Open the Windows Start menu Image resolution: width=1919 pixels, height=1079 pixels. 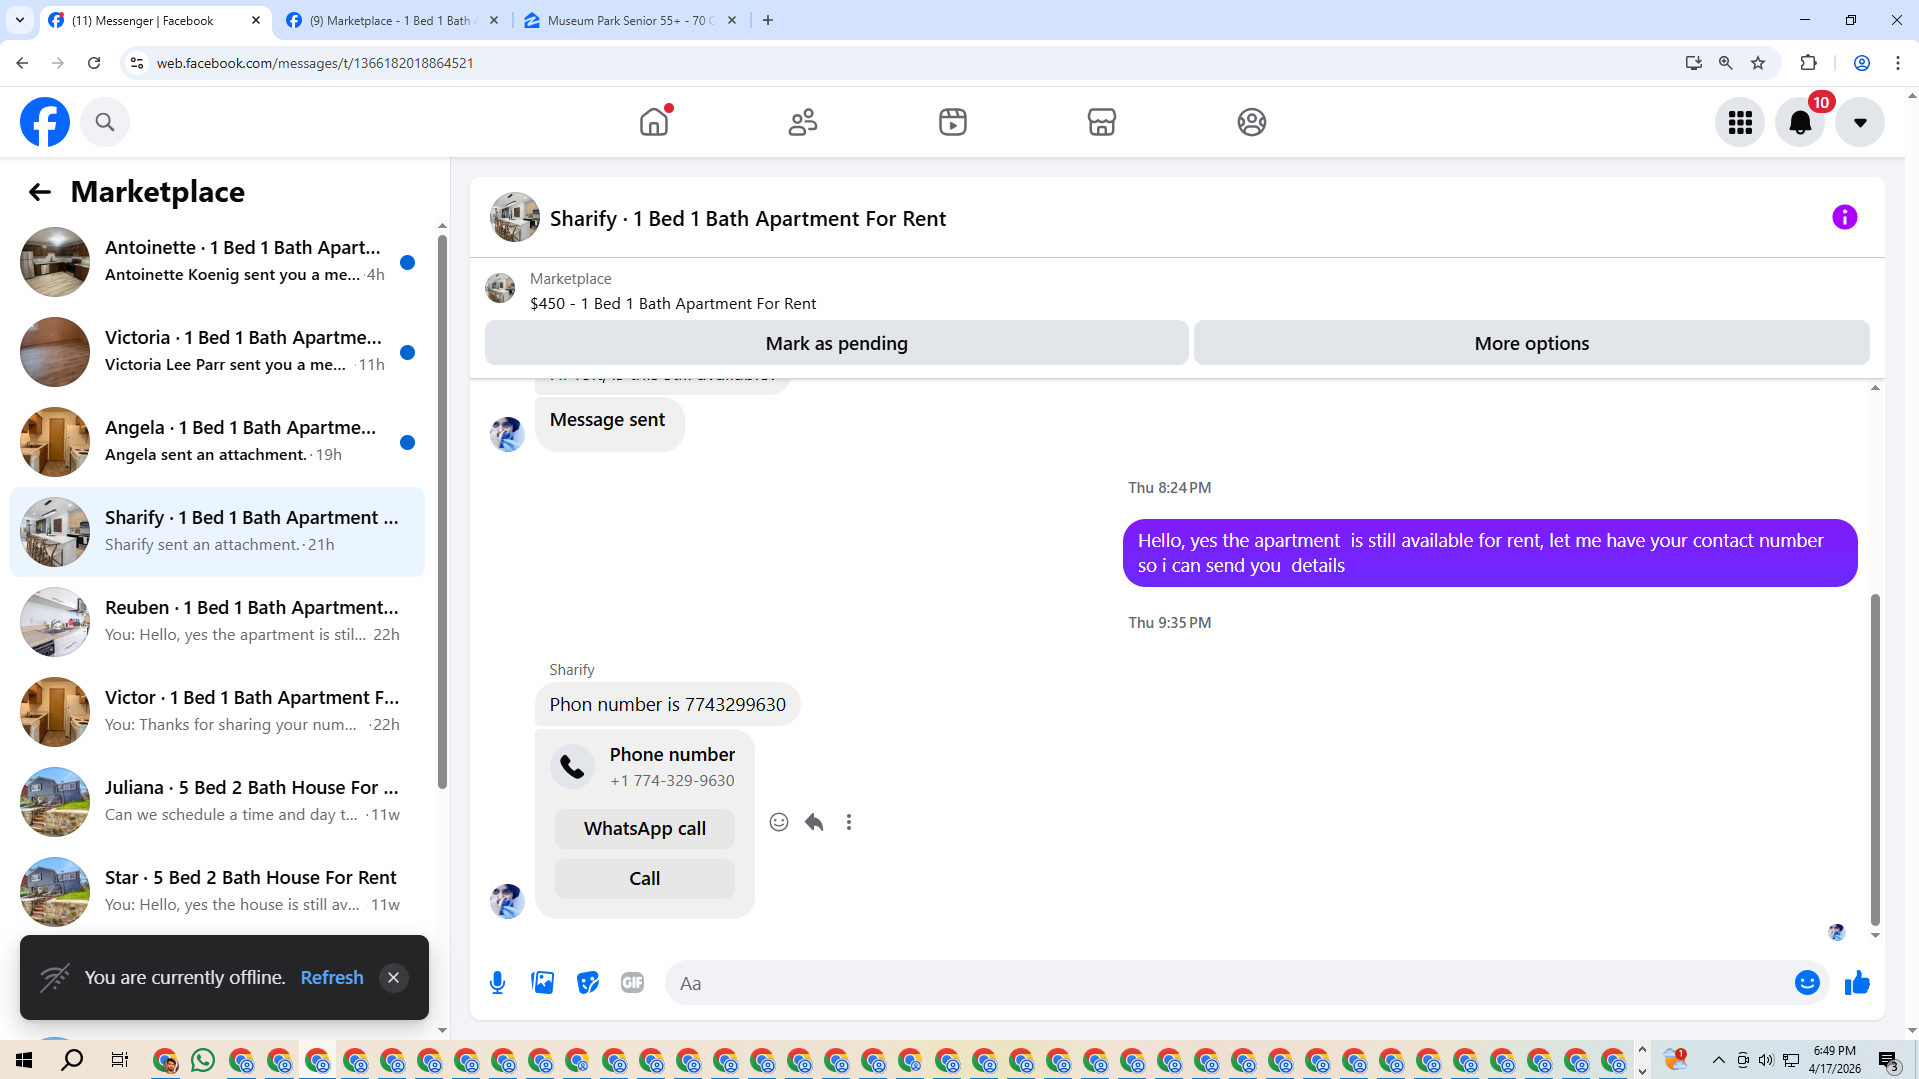[x=24, y=1060]
